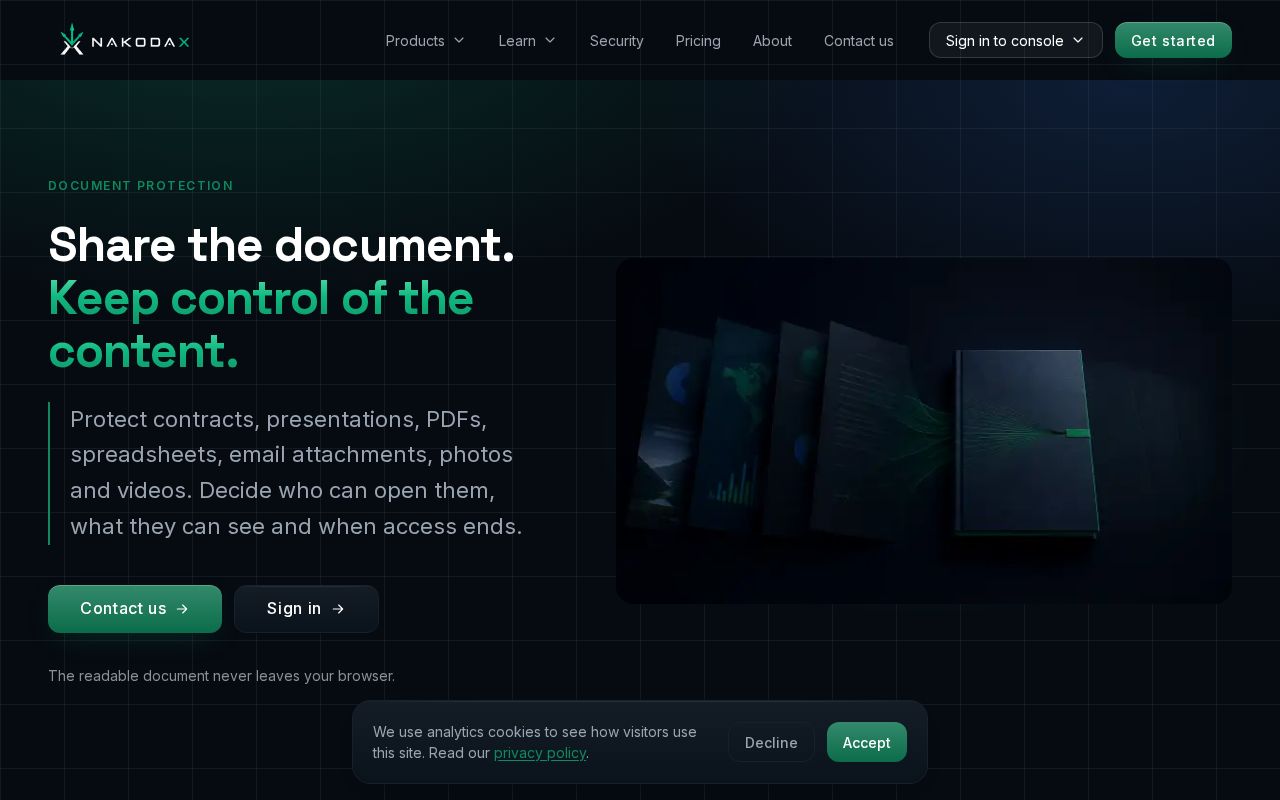Accept analytics cookies

(867, 742)
